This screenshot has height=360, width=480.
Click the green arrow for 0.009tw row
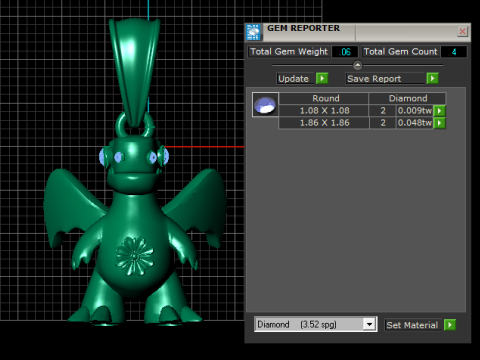(440, 111)
